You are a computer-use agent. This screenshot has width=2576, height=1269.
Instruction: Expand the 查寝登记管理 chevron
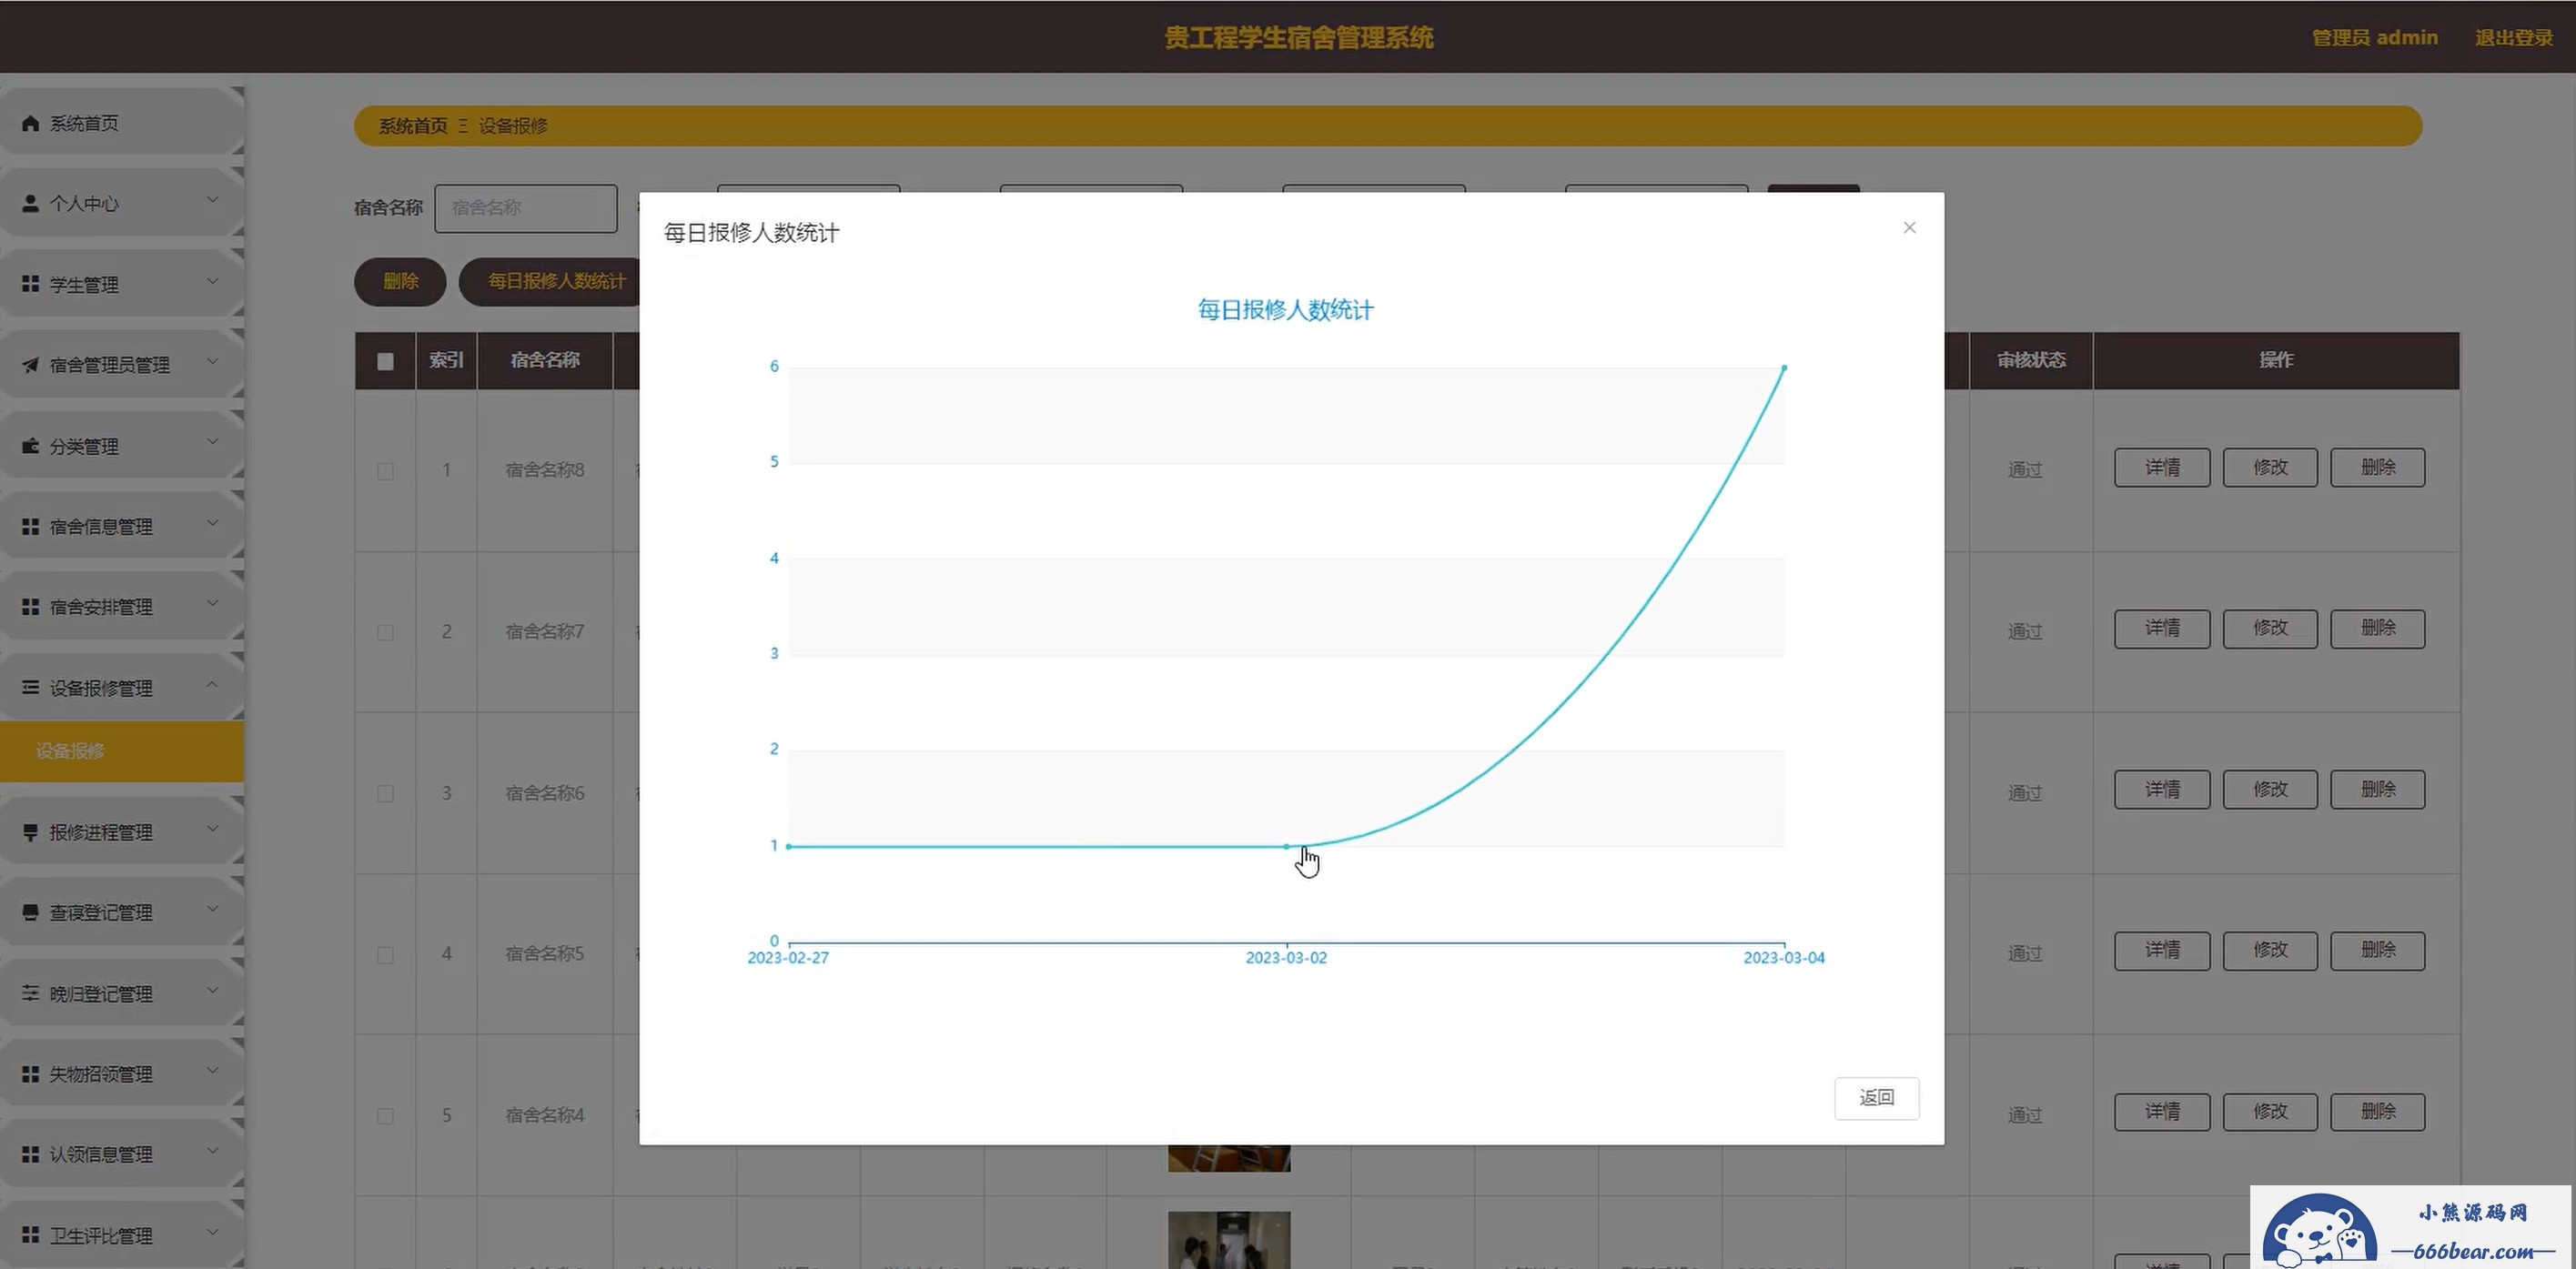point(212,909)
